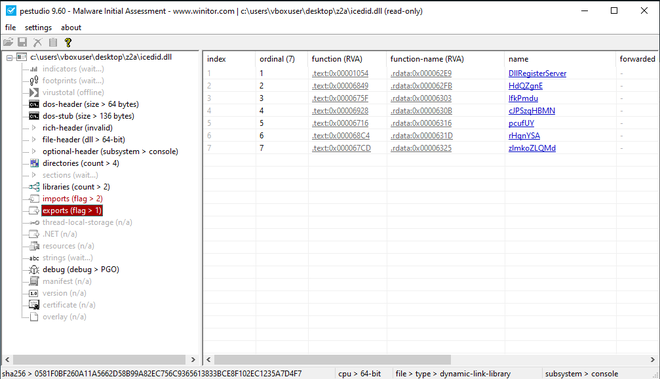Sort by the ordinal (7) column header
660x379 pixels.
(282, 59)
